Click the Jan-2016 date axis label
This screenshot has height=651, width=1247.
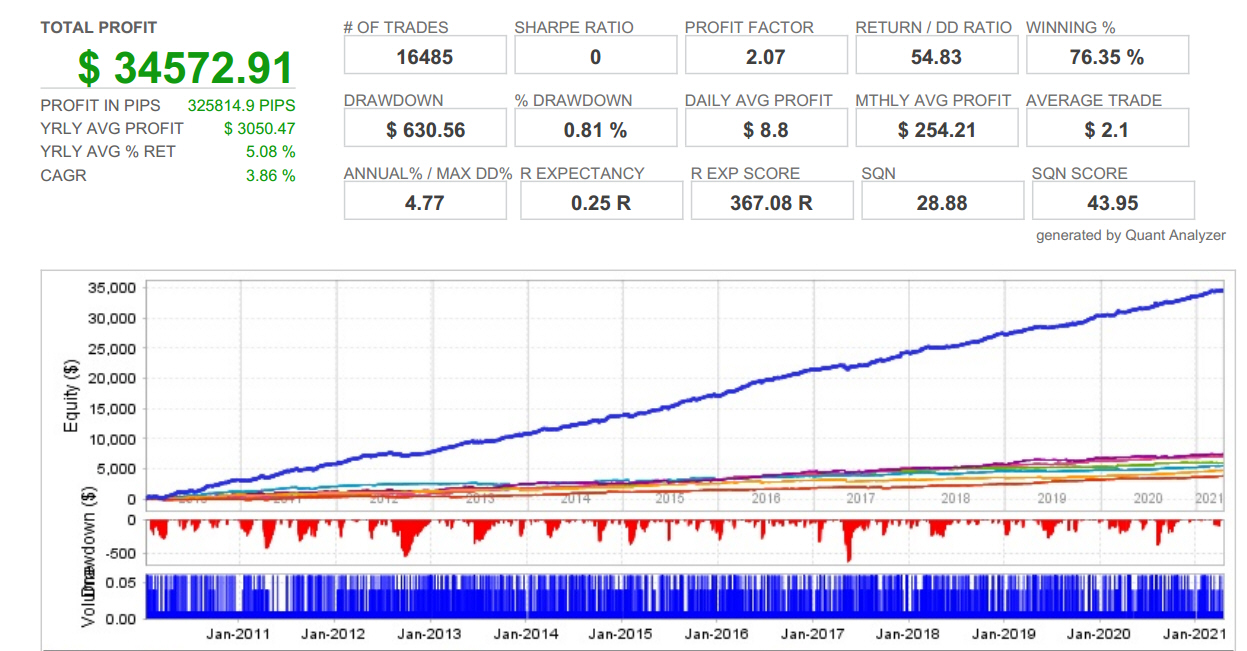[x=716, y=633]
